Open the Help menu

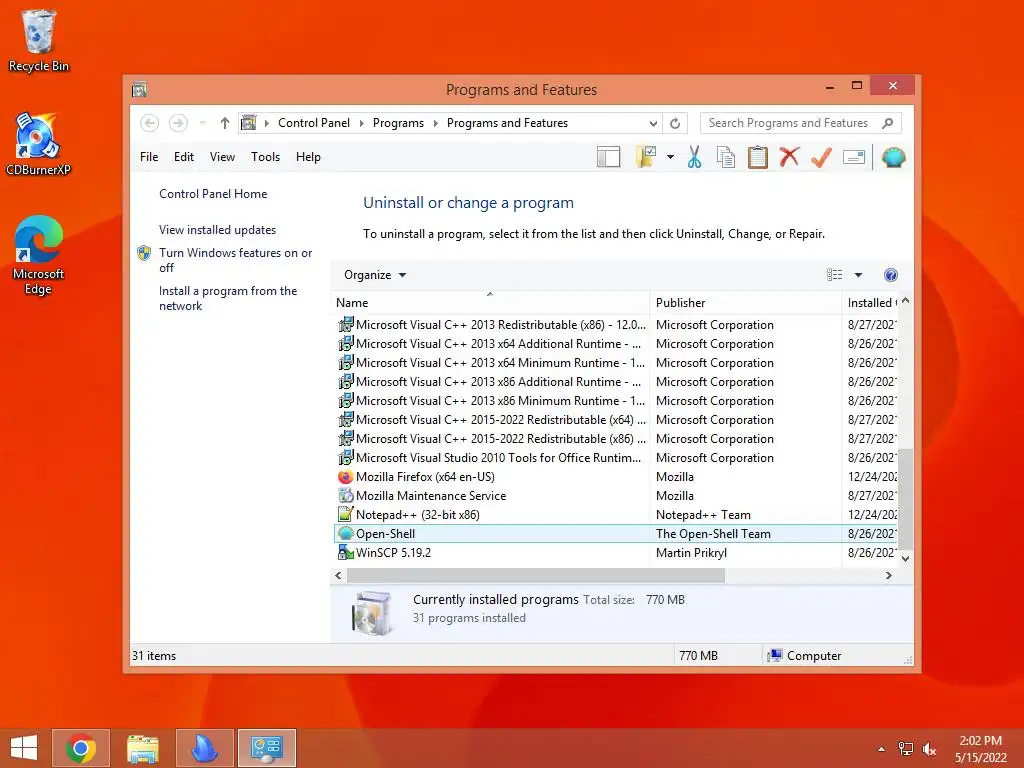308,157
